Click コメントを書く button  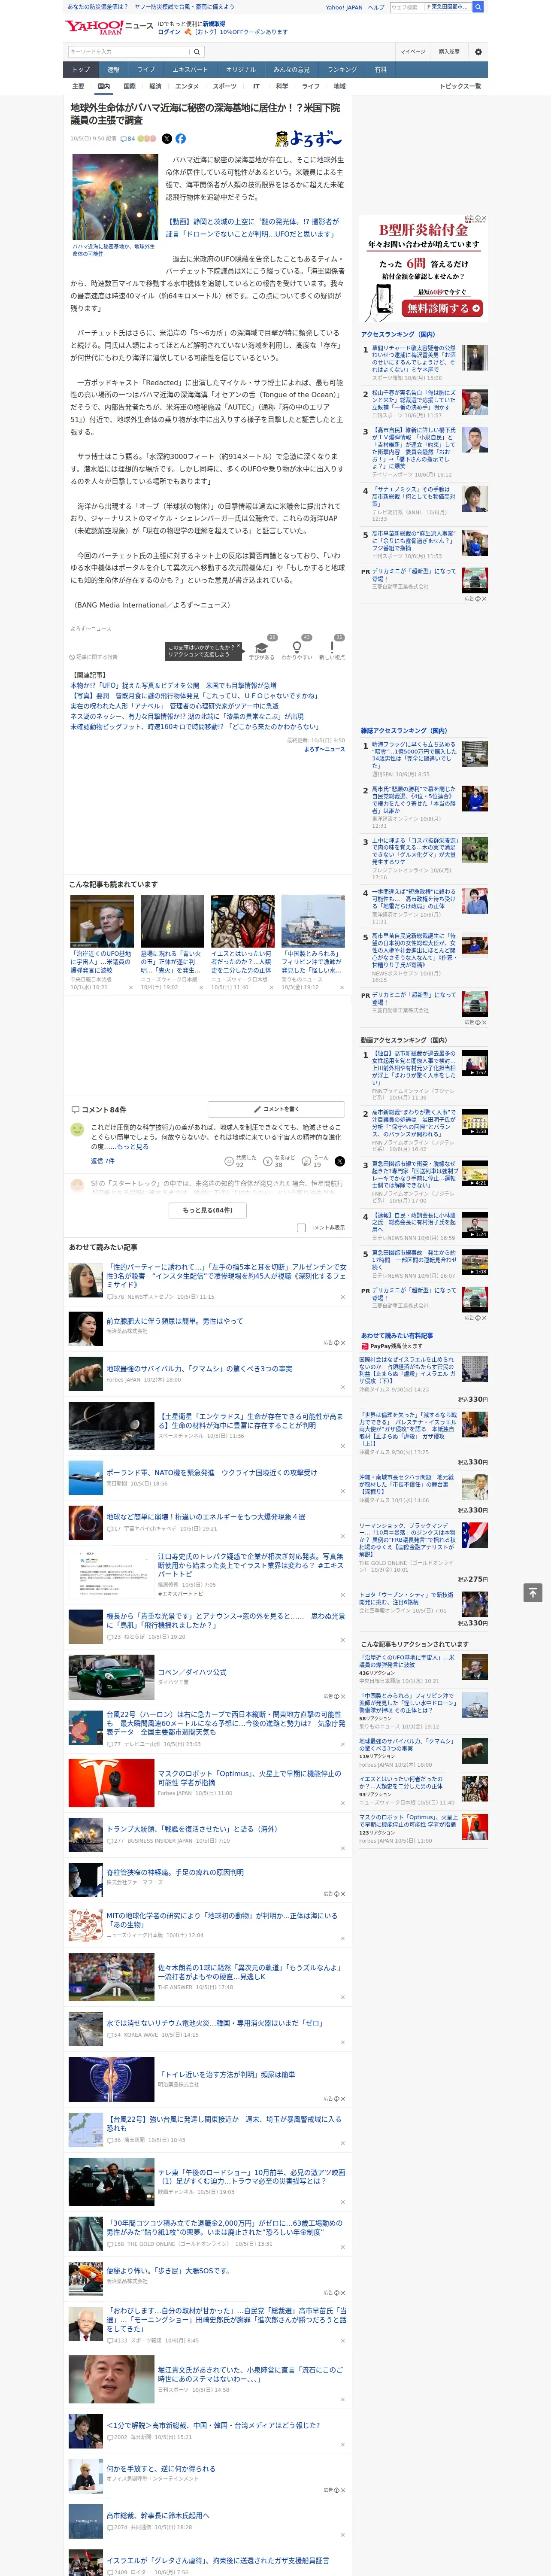pyautogui.click(x=277, y=1109)
